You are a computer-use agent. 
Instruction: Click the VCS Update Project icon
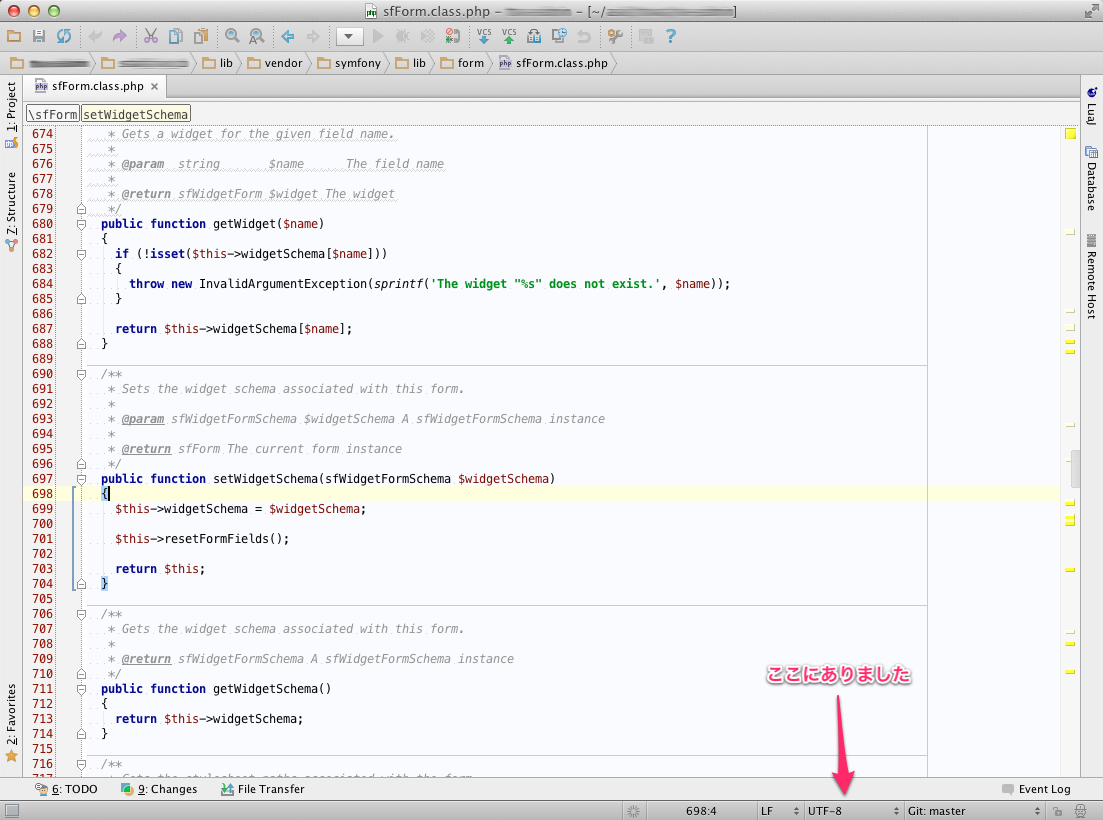pyautogui.click(x=484, y=37)
